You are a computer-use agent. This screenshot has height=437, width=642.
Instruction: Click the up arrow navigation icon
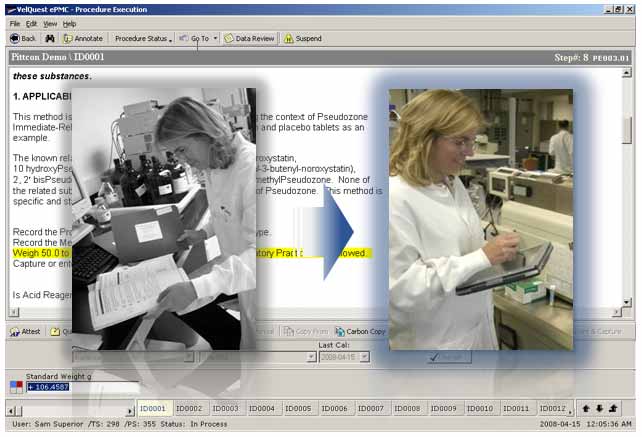pos(586,408)
